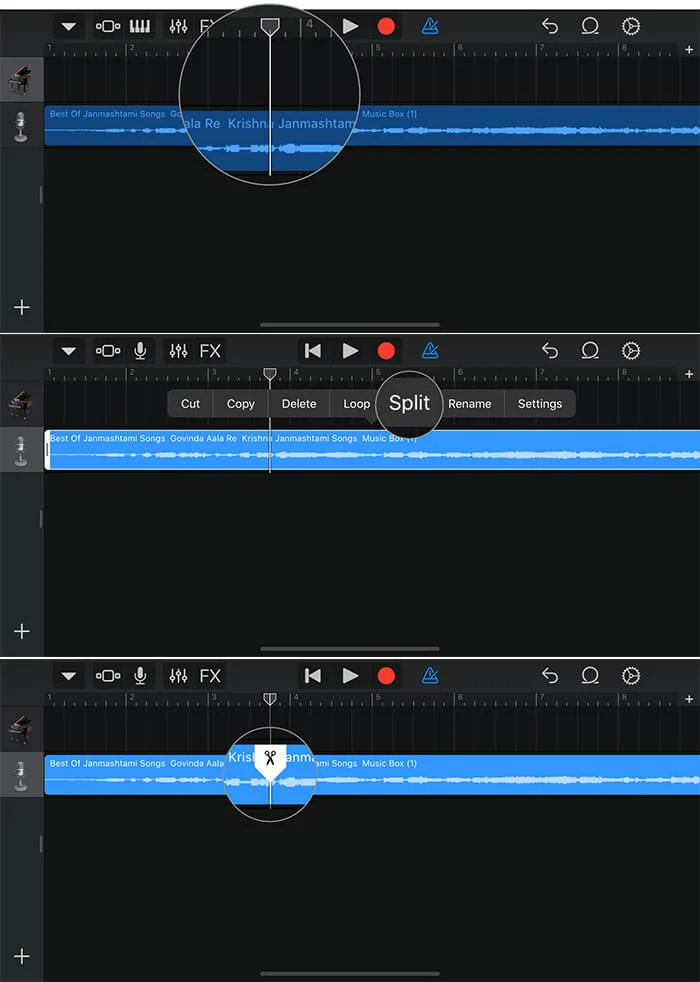Play the song in top screenshot
The image size is (700, 982).
[351, 26]
